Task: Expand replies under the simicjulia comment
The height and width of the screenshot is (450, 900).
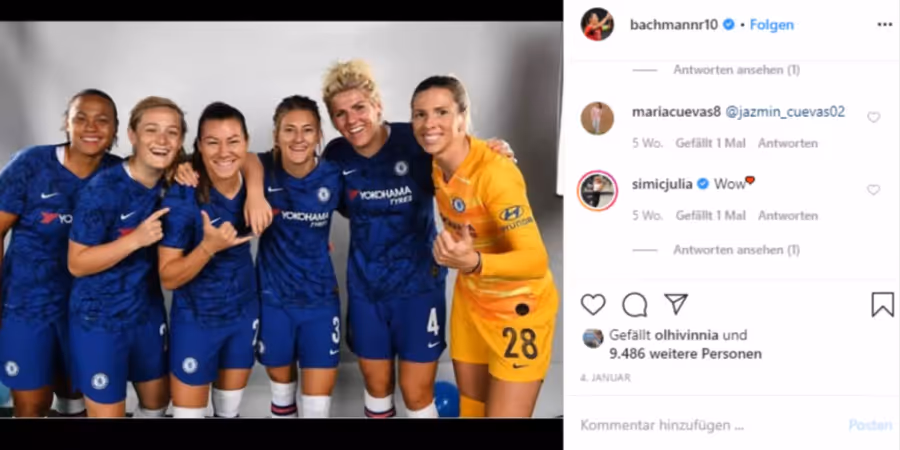Action: tap(736, 250)
